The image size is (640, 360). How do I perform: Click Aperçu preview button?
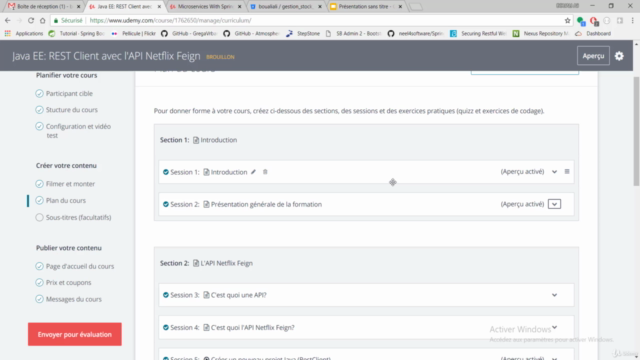593,56
